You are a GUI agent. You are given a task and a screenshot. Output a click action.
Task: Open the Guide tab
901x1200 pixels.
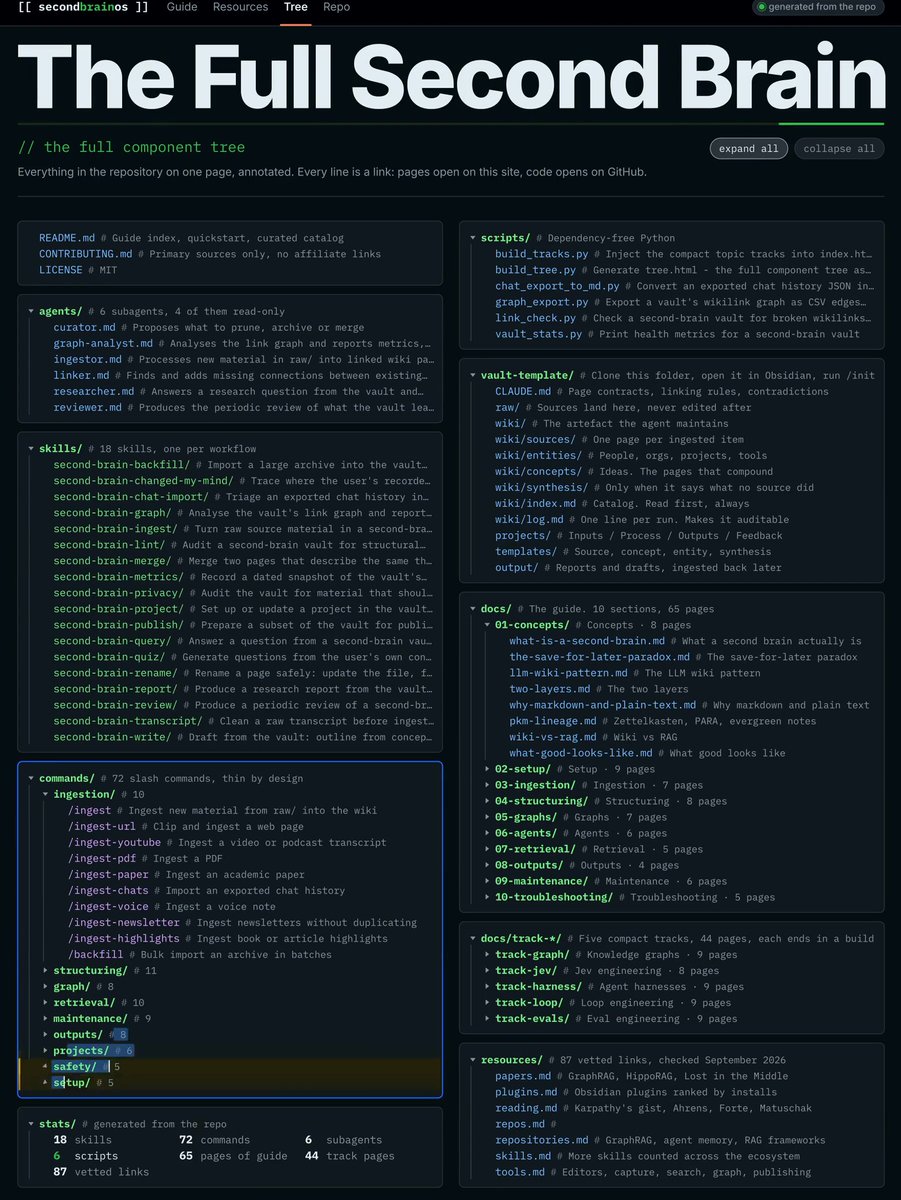pos(182,7)
